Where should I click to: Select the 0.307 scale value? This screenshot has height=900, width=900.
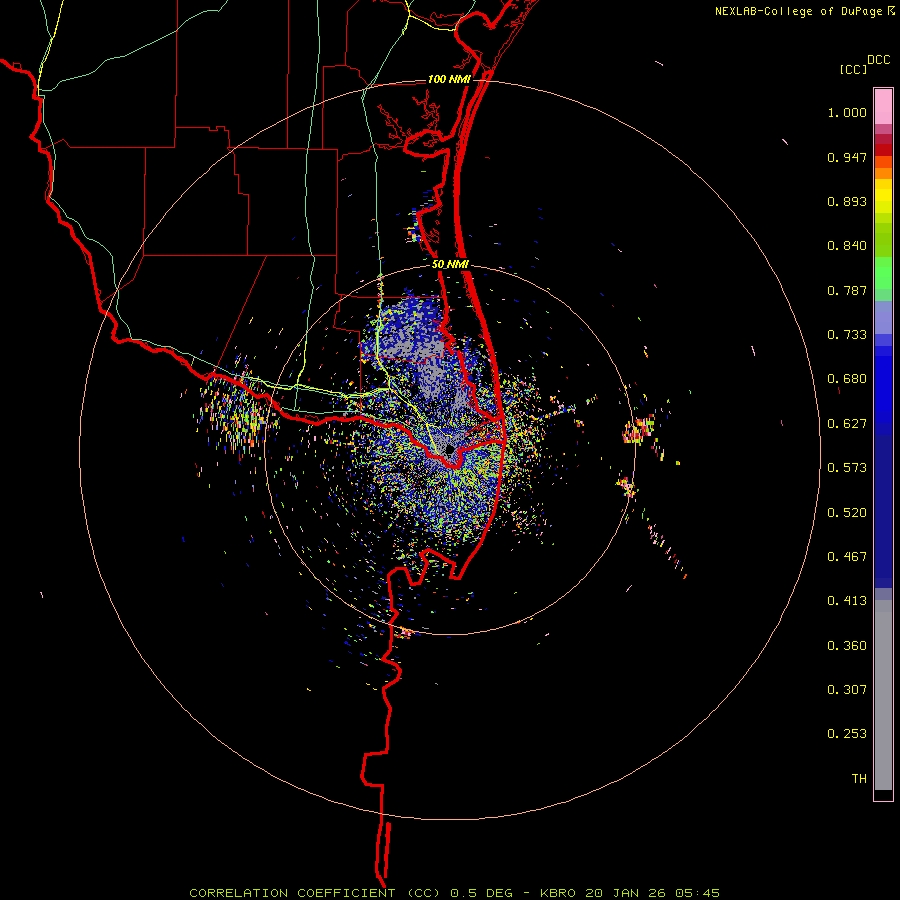[x=847, y=690]
